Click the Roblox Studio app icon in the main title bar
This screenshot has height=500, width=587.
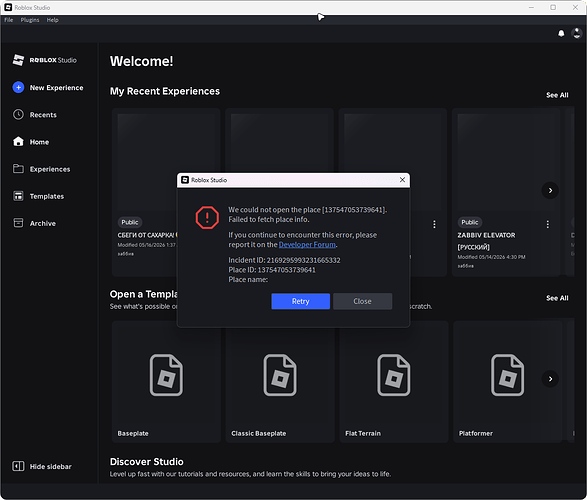[8, 7]
